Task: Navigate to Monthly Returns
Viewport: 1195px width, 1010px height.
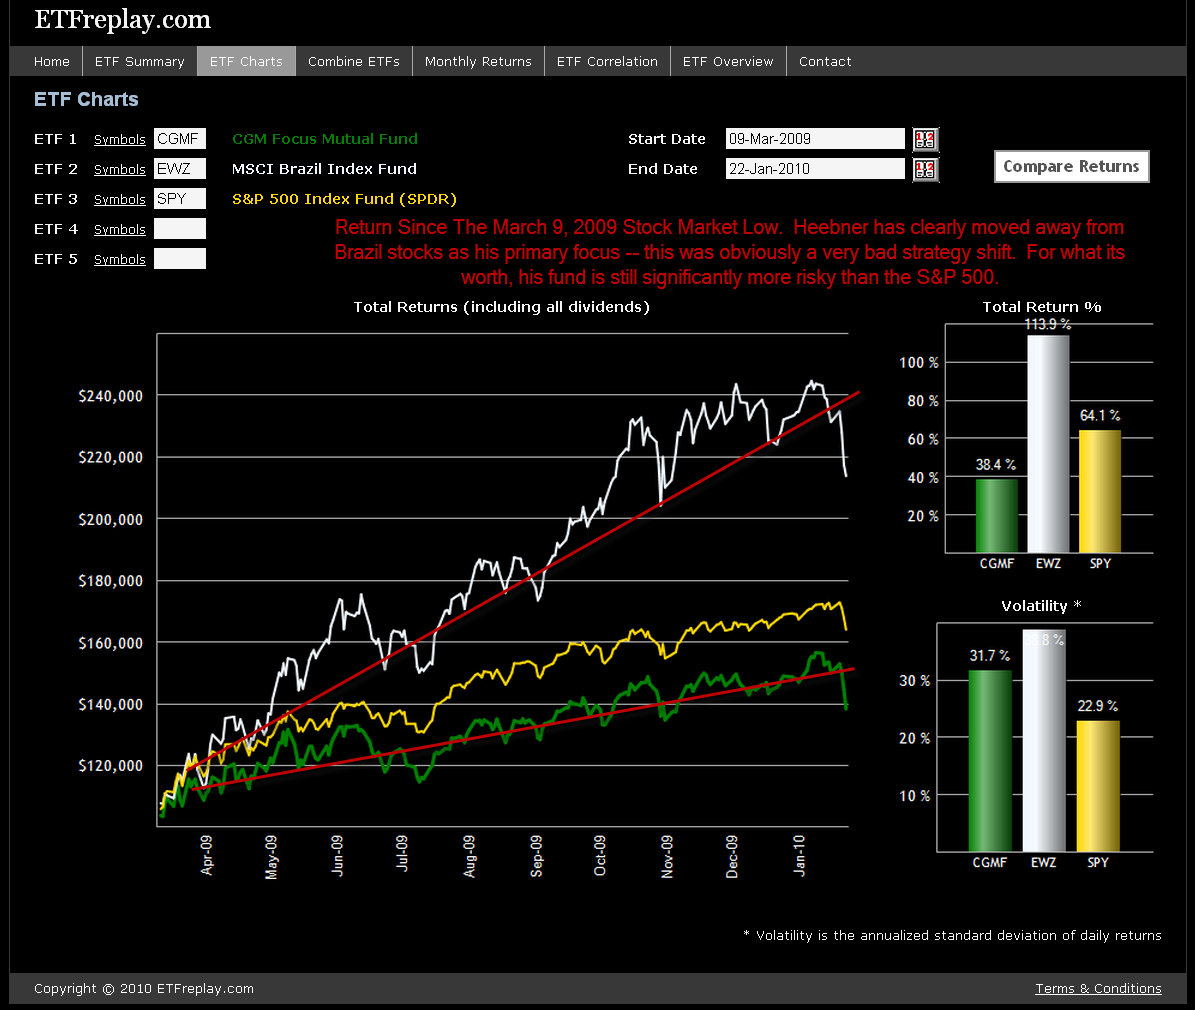Action: coord(478,62)
